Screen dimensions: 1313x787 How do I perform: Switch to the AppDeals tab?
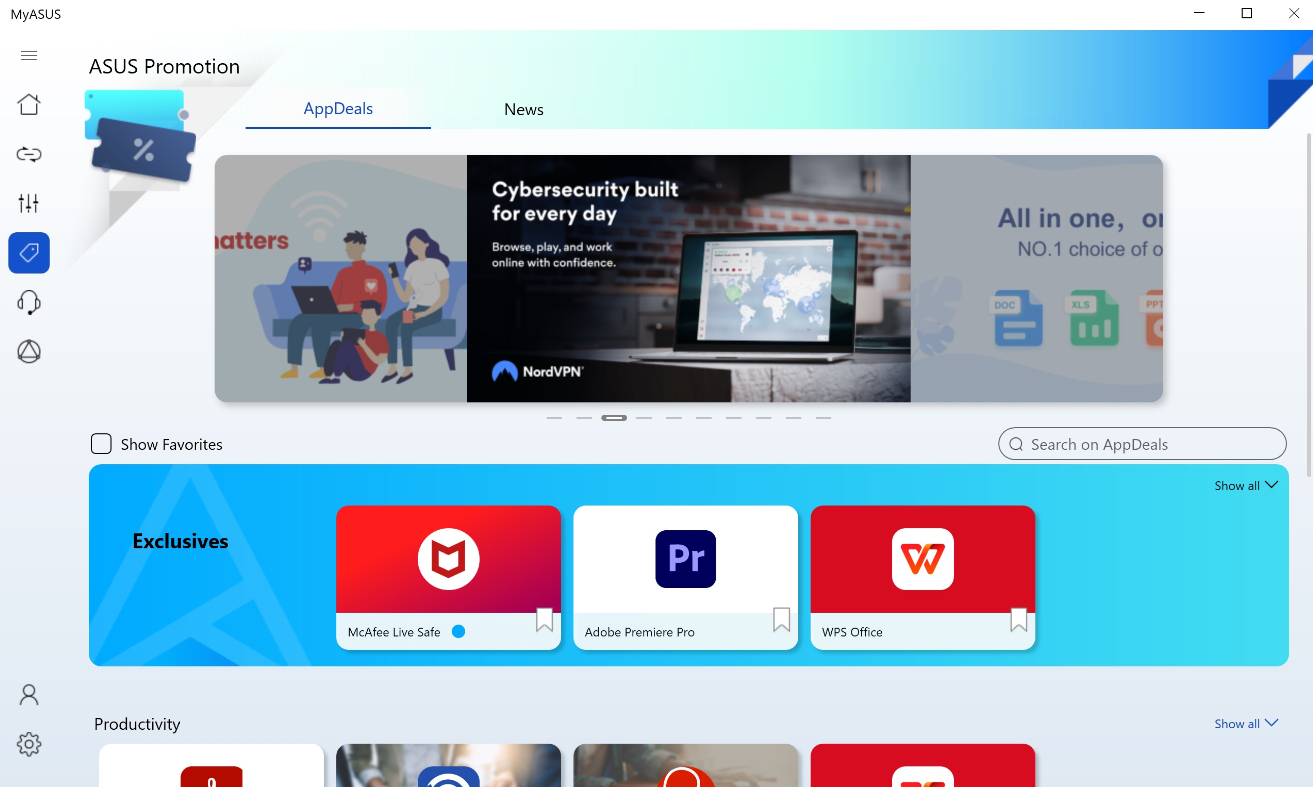click(x=338, y=109)
